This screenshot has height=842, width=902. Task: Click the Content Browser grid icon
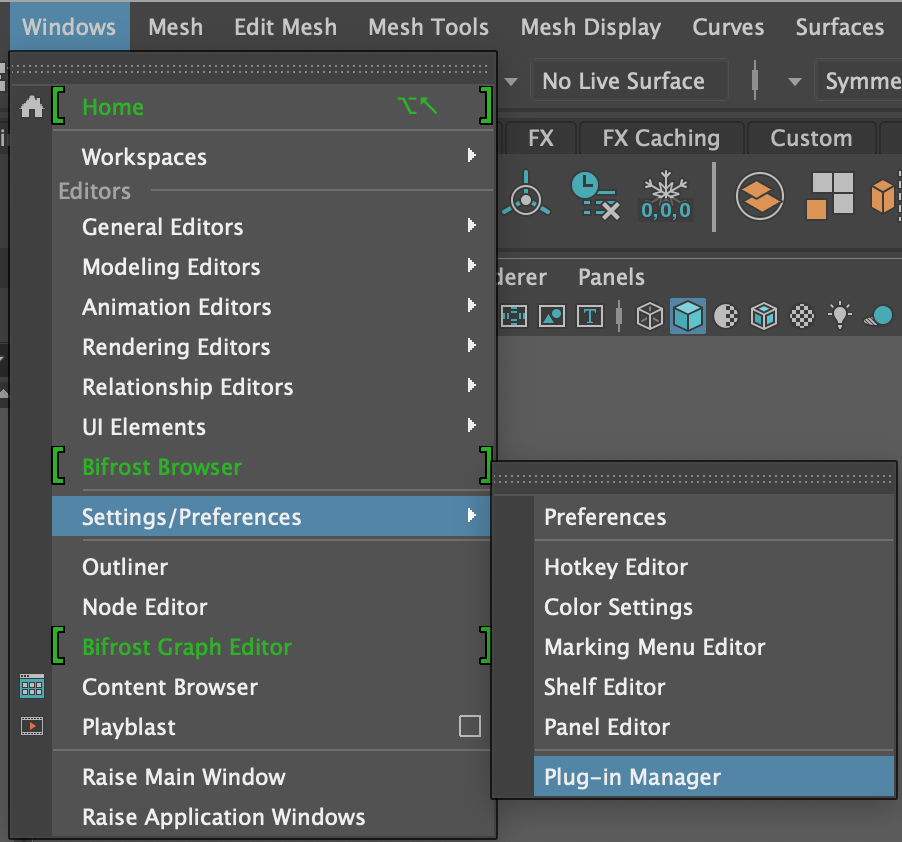click(x=32, y=686)
